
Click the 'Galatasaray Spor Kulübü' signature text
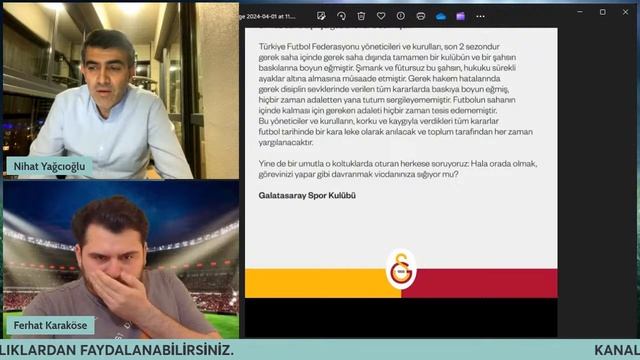(x=307, y=195)
